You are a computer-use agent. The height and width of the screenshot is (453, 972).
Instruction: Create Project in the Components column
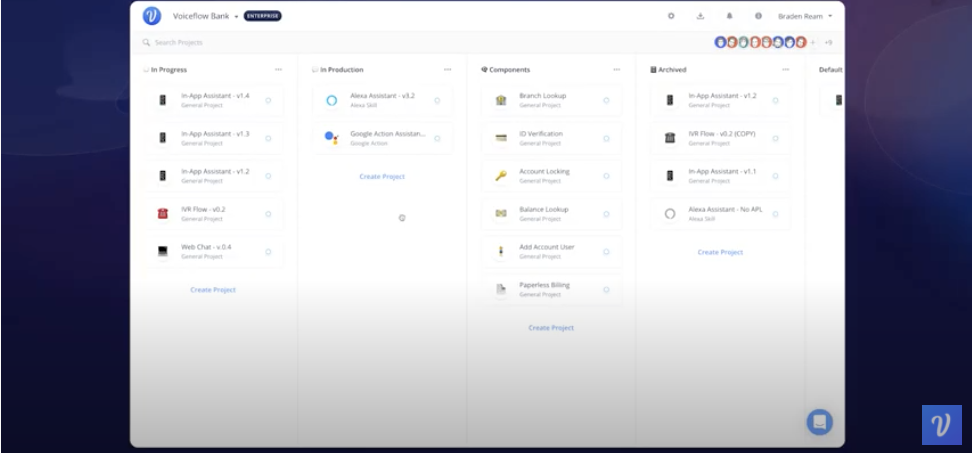click(x=551, y=328)
